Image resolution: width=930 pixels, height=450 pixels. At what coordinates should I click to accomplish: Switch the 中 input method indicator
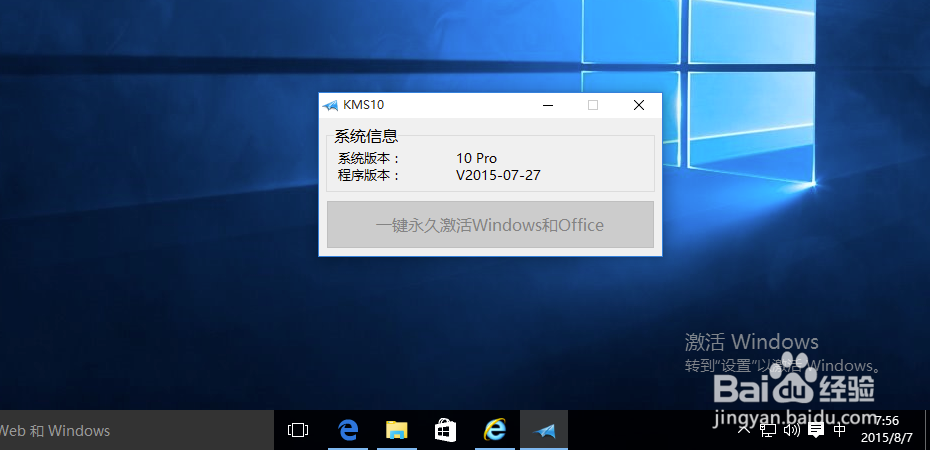click(x=839, y=430)
